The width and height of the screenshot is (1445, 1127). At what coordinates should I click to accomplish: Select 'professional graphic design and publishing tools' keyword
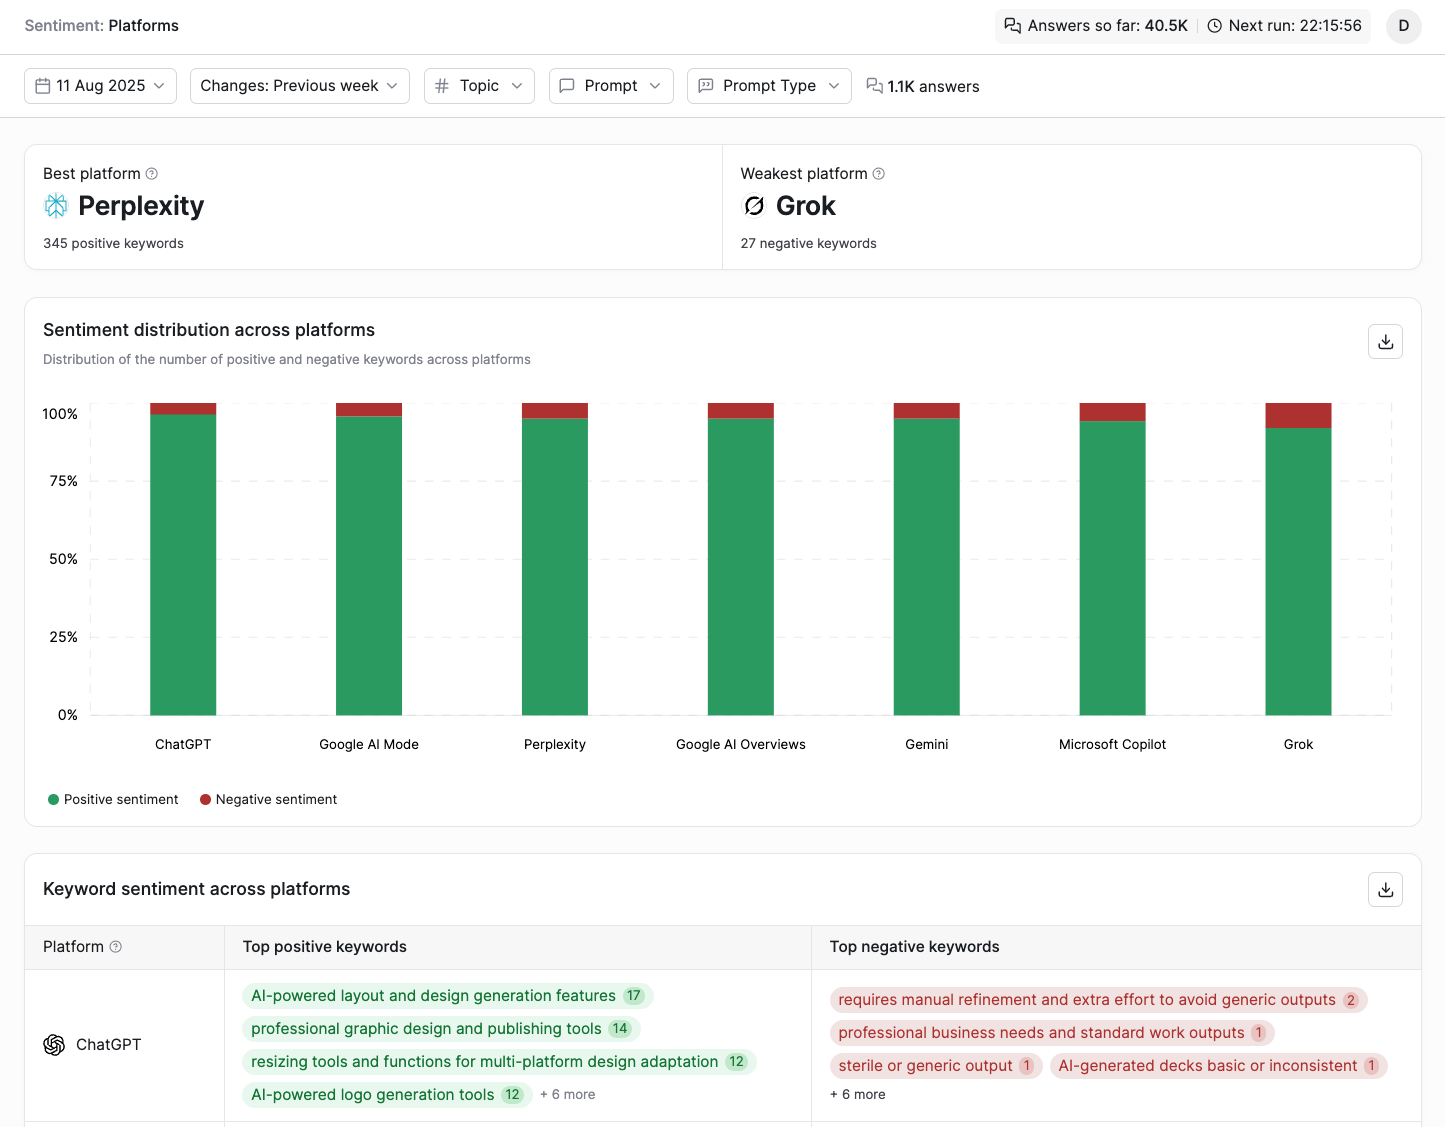pos(440,1029)
